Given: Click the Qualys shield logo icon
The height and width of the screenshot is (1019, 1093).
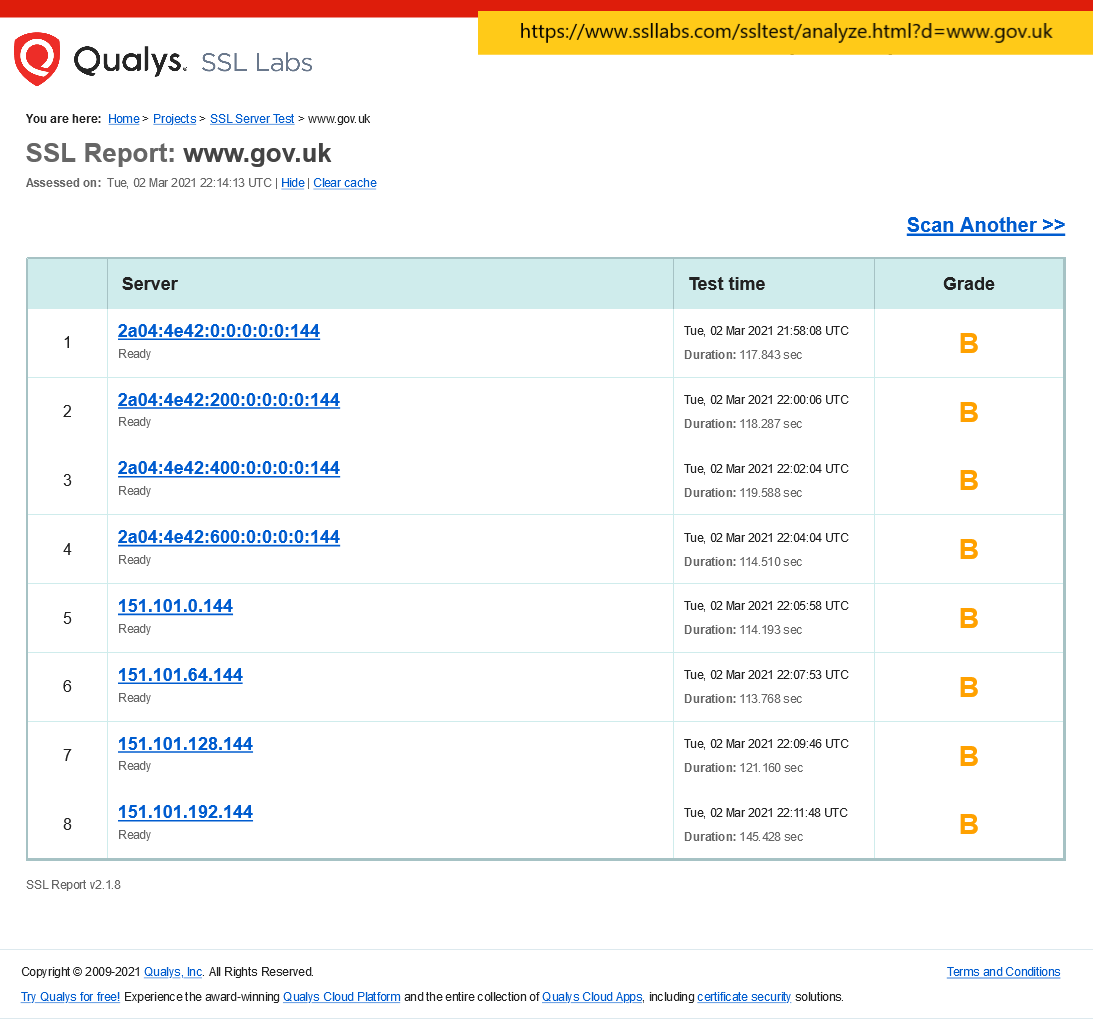Looking at the screenshot, I should click(x=37, y=59).
